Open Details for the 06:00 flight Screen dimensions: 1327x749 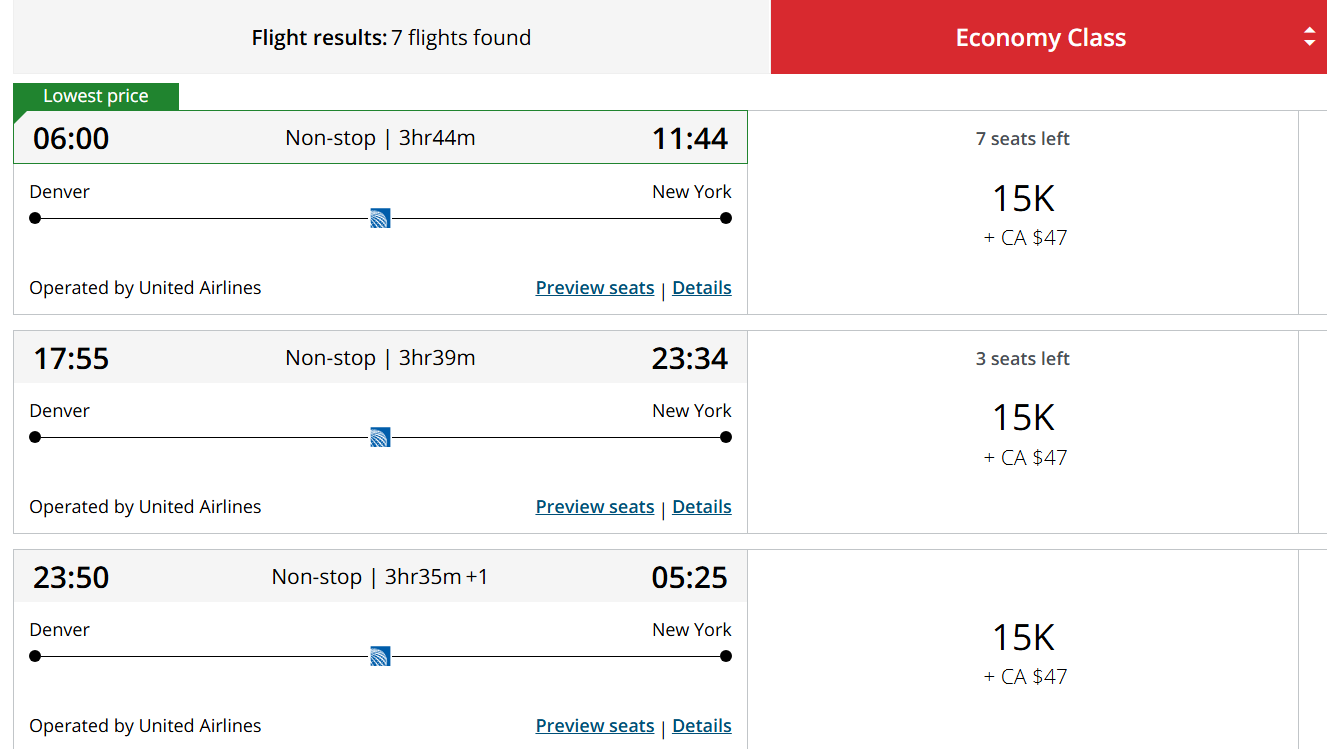(701, 288)
